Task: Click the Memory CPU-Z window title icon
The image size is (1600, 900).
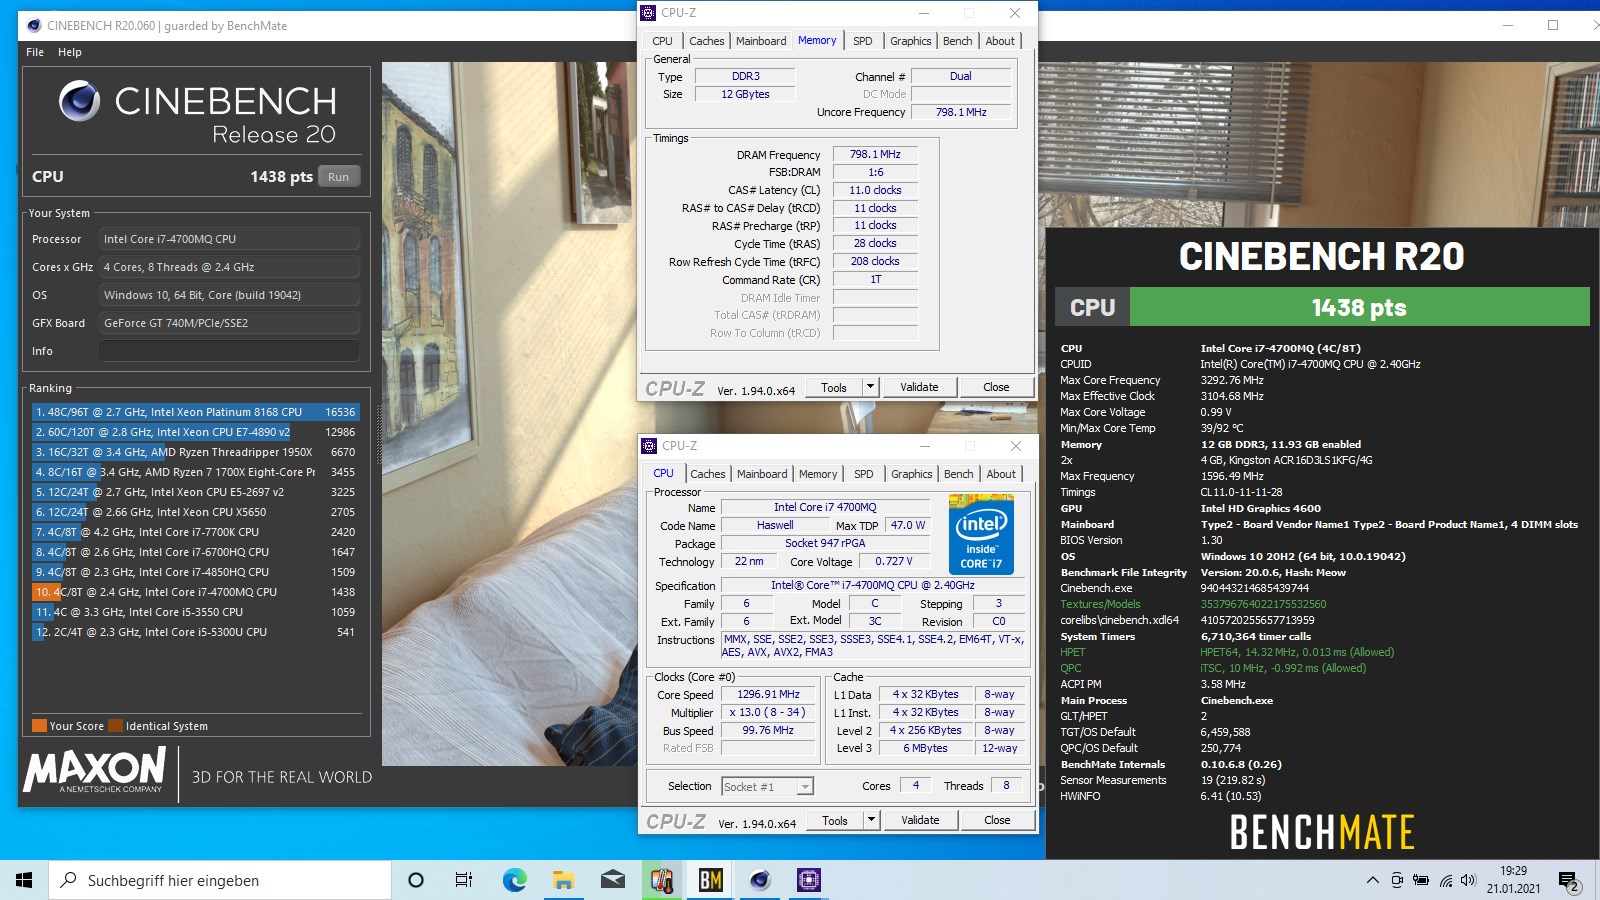Action: click(649, 13)
